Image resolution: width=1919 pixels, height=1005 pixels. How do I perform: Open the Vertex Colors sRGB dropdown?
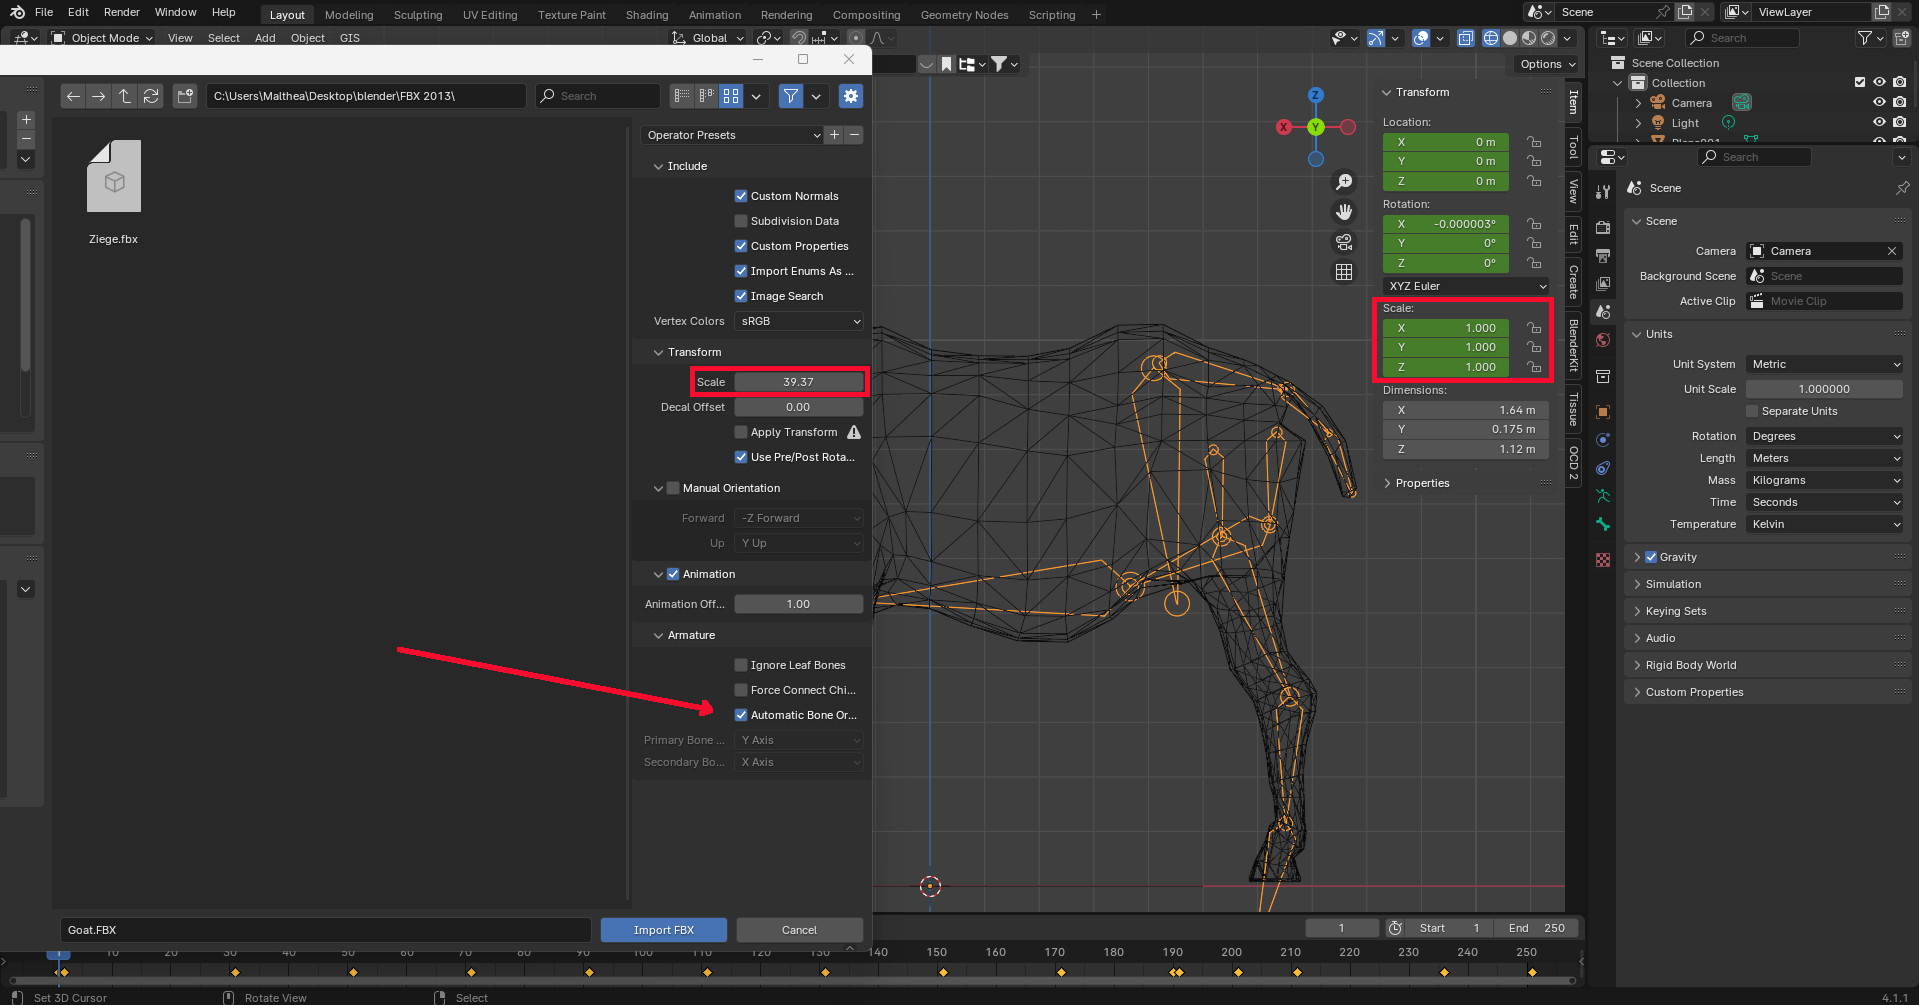click(798, 321)
